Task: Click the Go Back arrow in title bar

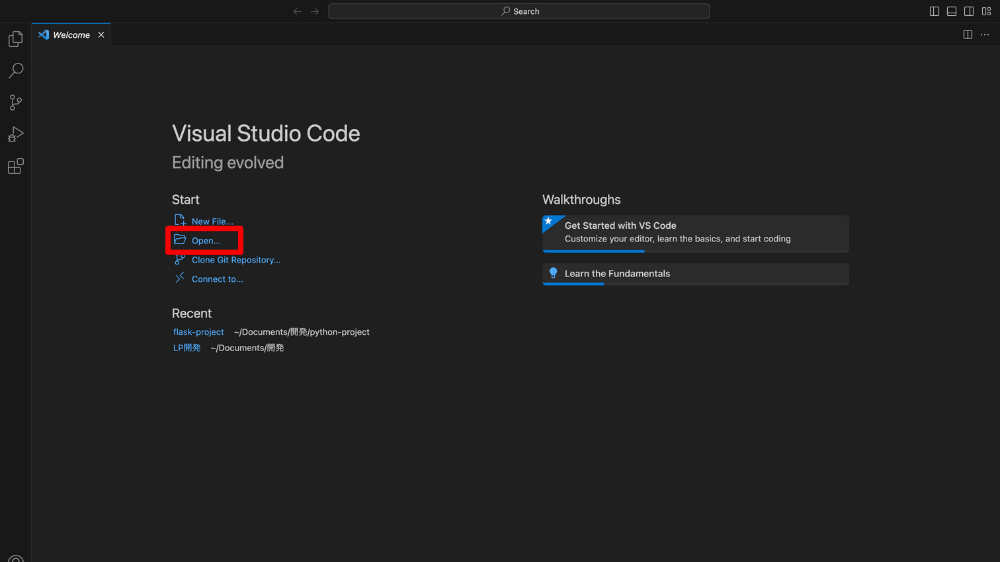Action: 297,12
